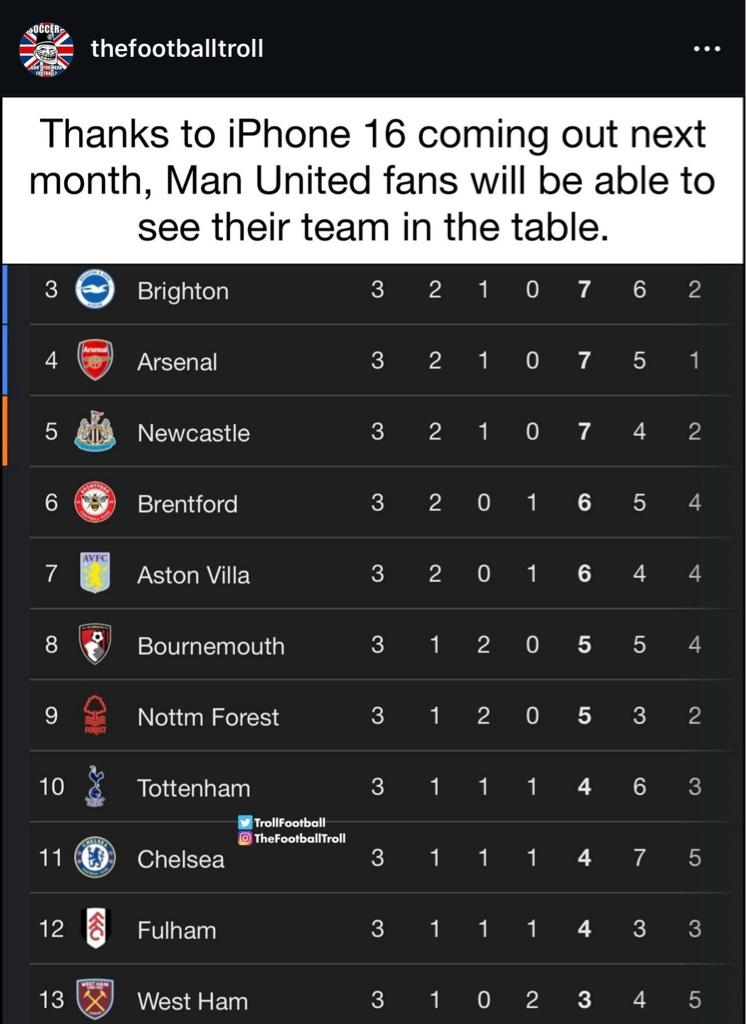746x1024 pixels.
Task: Click the Aston Villa club crest
Action: [95, 574]
